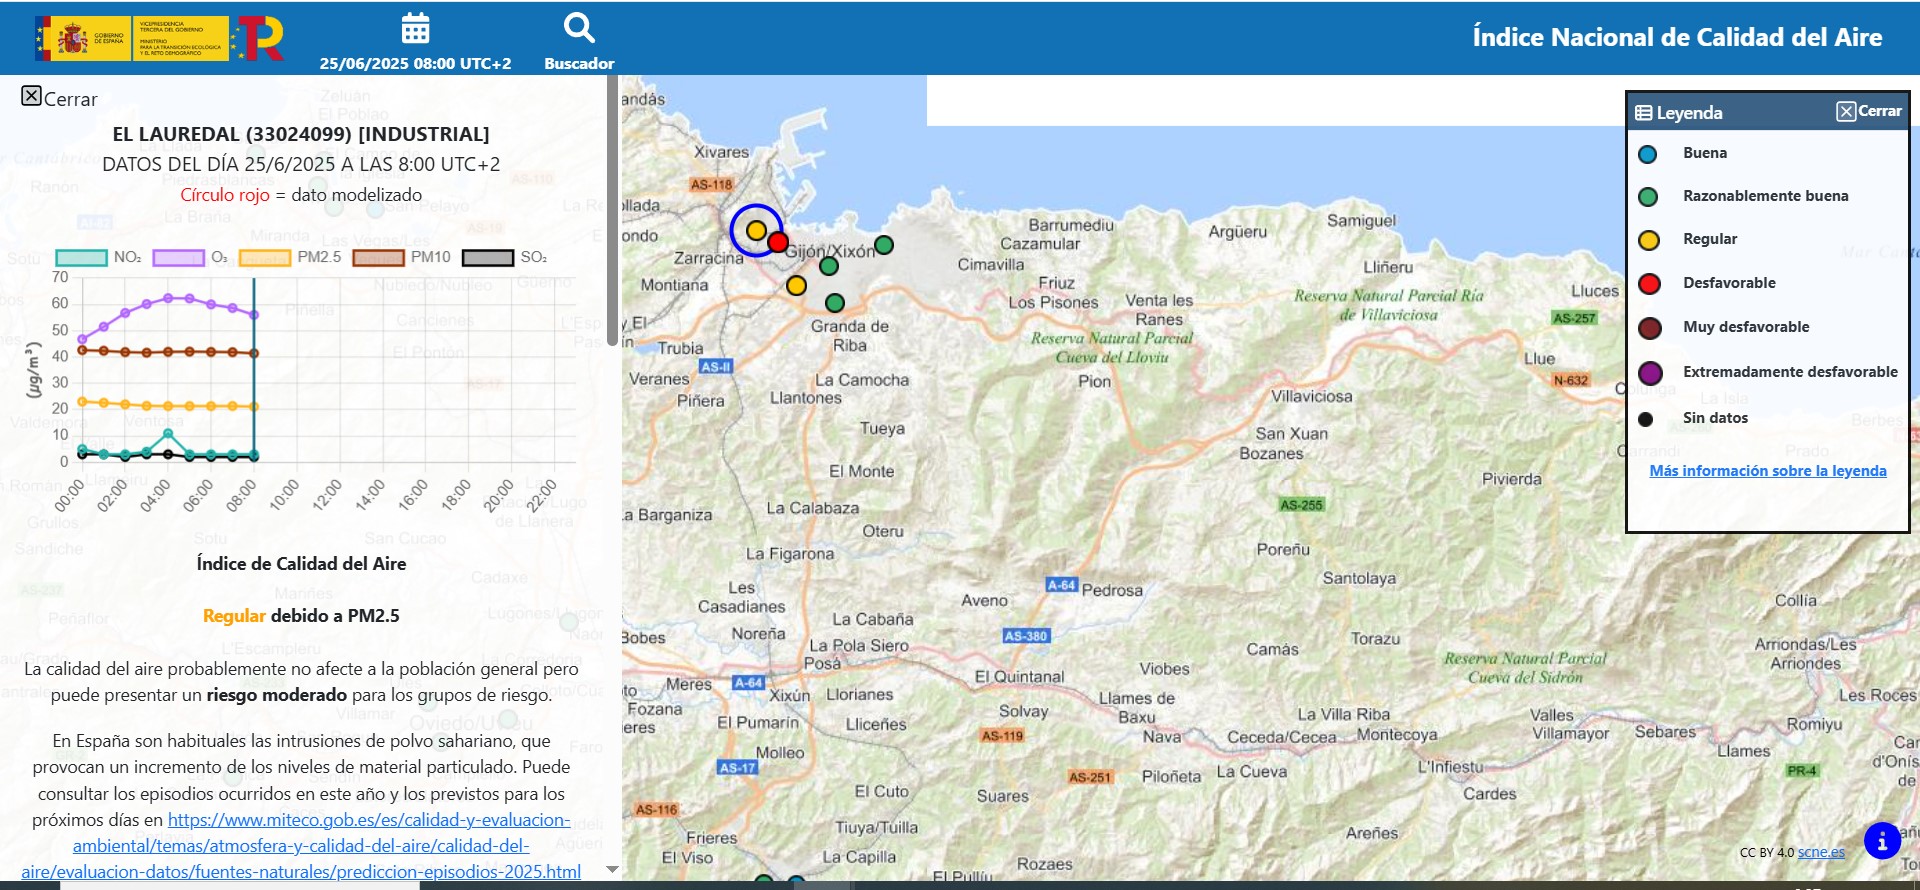Screen dimensions: 1920x890
Task: Close the station info panel with Cerrar
Action: point(59,97)
